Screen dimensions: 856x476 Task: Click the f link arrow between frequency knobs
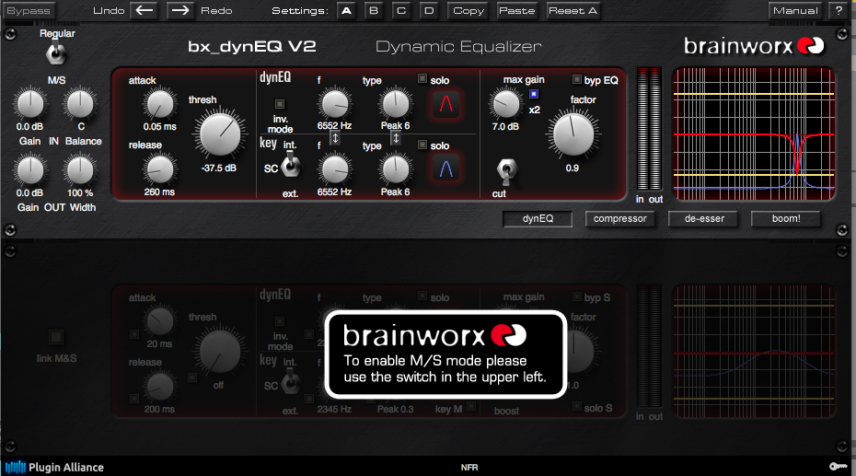(335, 139)
